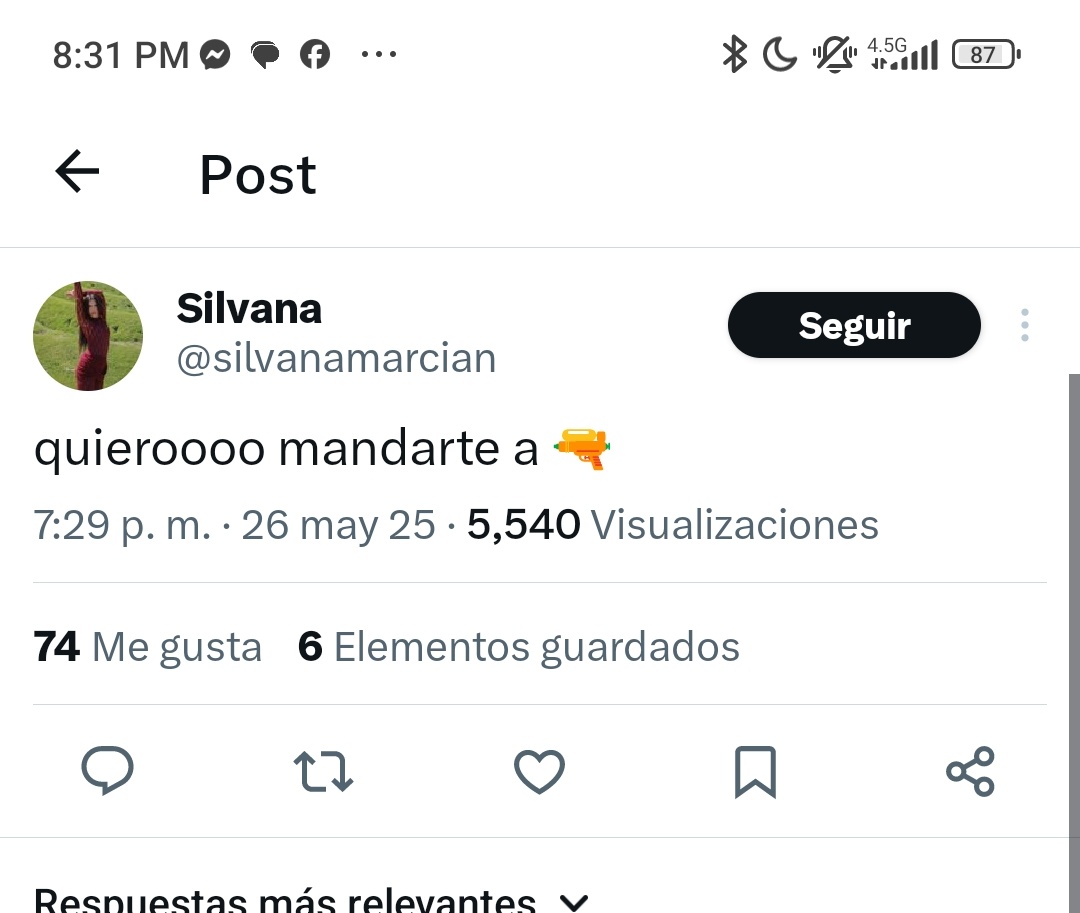View the 74 Me gusta list
The image size is (1080, 913).
147,647
